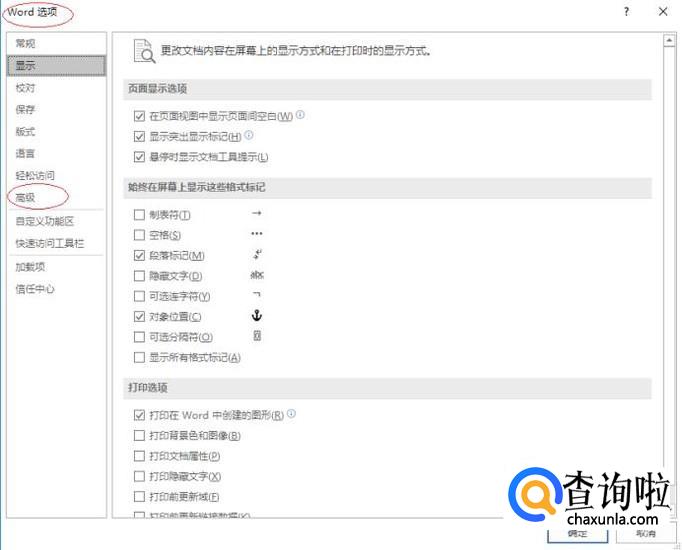
Task: Enable the 制表符 formatting mark checkbox
Action: (139, 215)
